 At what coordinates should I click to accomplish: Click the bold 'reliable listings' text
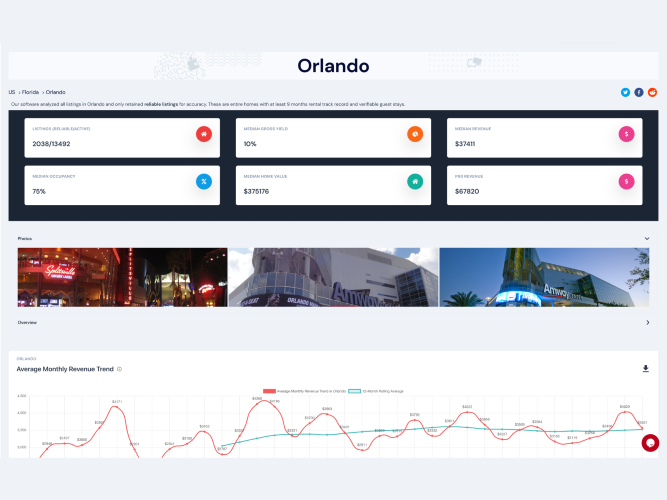click(x=161, y=104)
